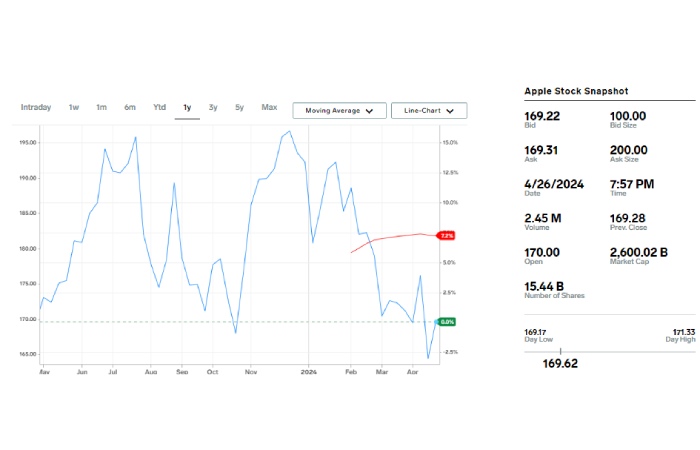This screenshot has height=450, width=700.
Task: Select the 1y range tab
Action: tap(187, 108)
